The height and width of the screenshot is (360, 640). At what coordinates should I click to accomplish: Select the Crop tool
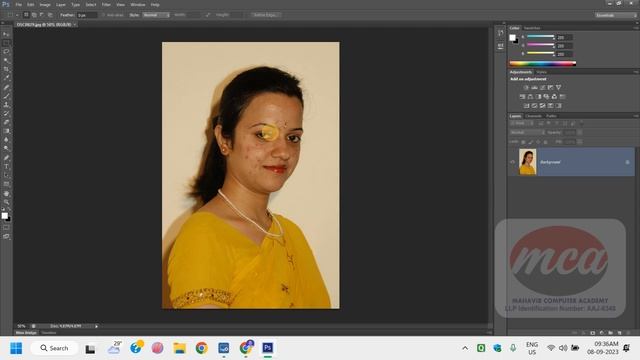[6, 69]
